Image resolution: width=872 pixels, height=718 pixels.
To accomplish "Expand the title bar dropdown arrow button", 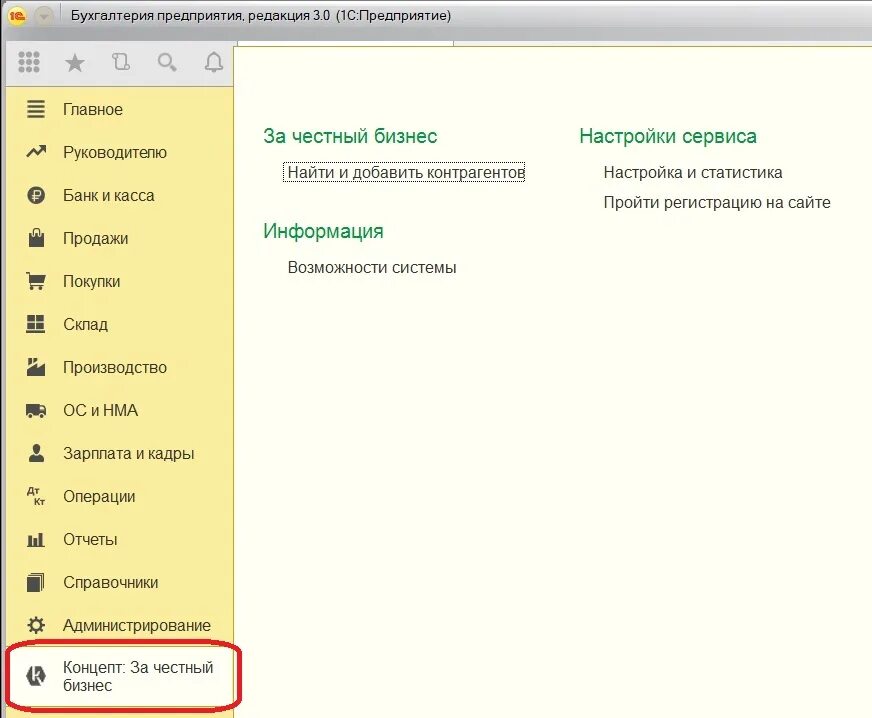I will [x=44, y=16].
